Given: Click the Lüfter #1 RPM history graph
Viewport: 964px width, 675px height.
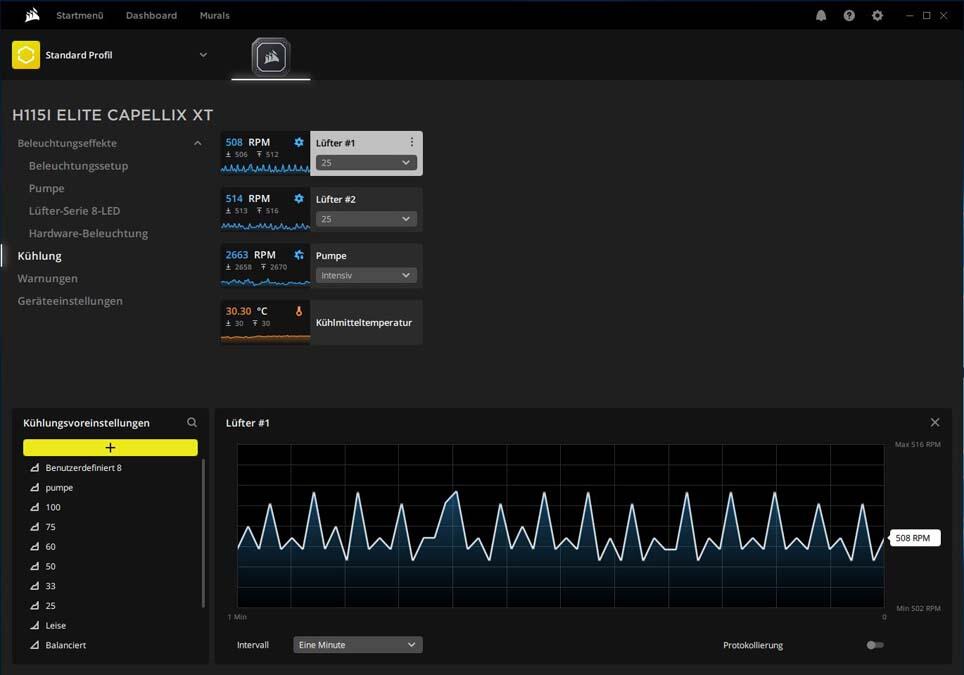Looking at the screenshot, I should (x=561, y=526).
